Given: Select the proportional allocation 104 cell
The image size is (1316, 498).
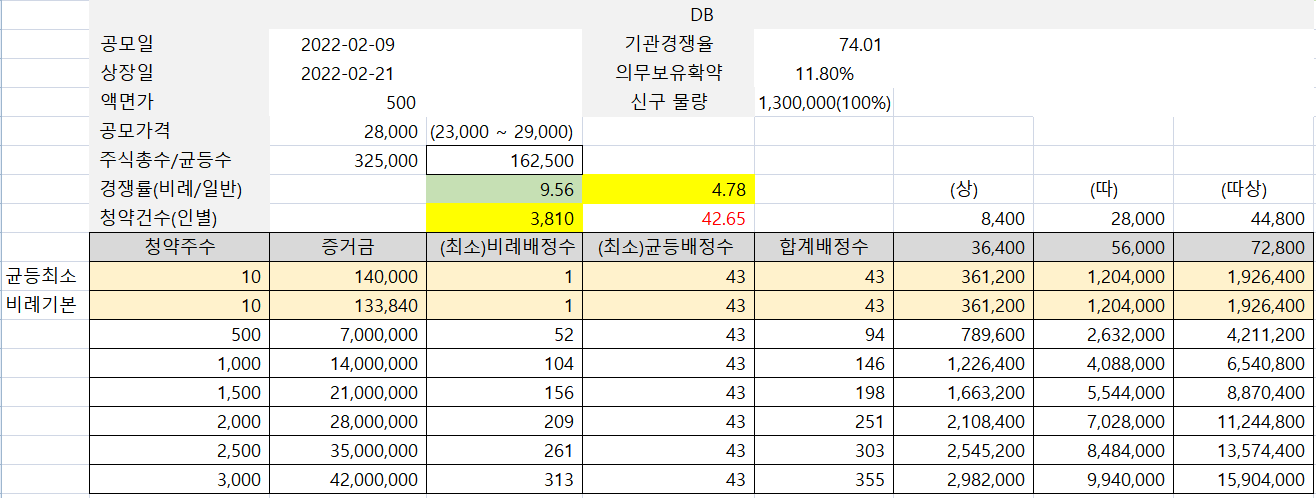Looking at the screenshot, I should click(504, 364).
